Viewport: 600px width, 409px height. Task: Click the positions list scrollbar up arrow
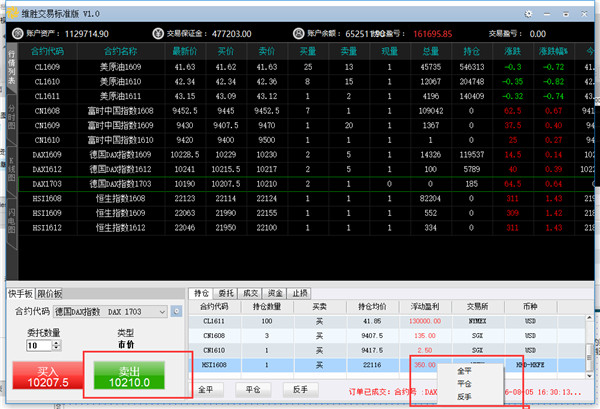click(589, 318)
